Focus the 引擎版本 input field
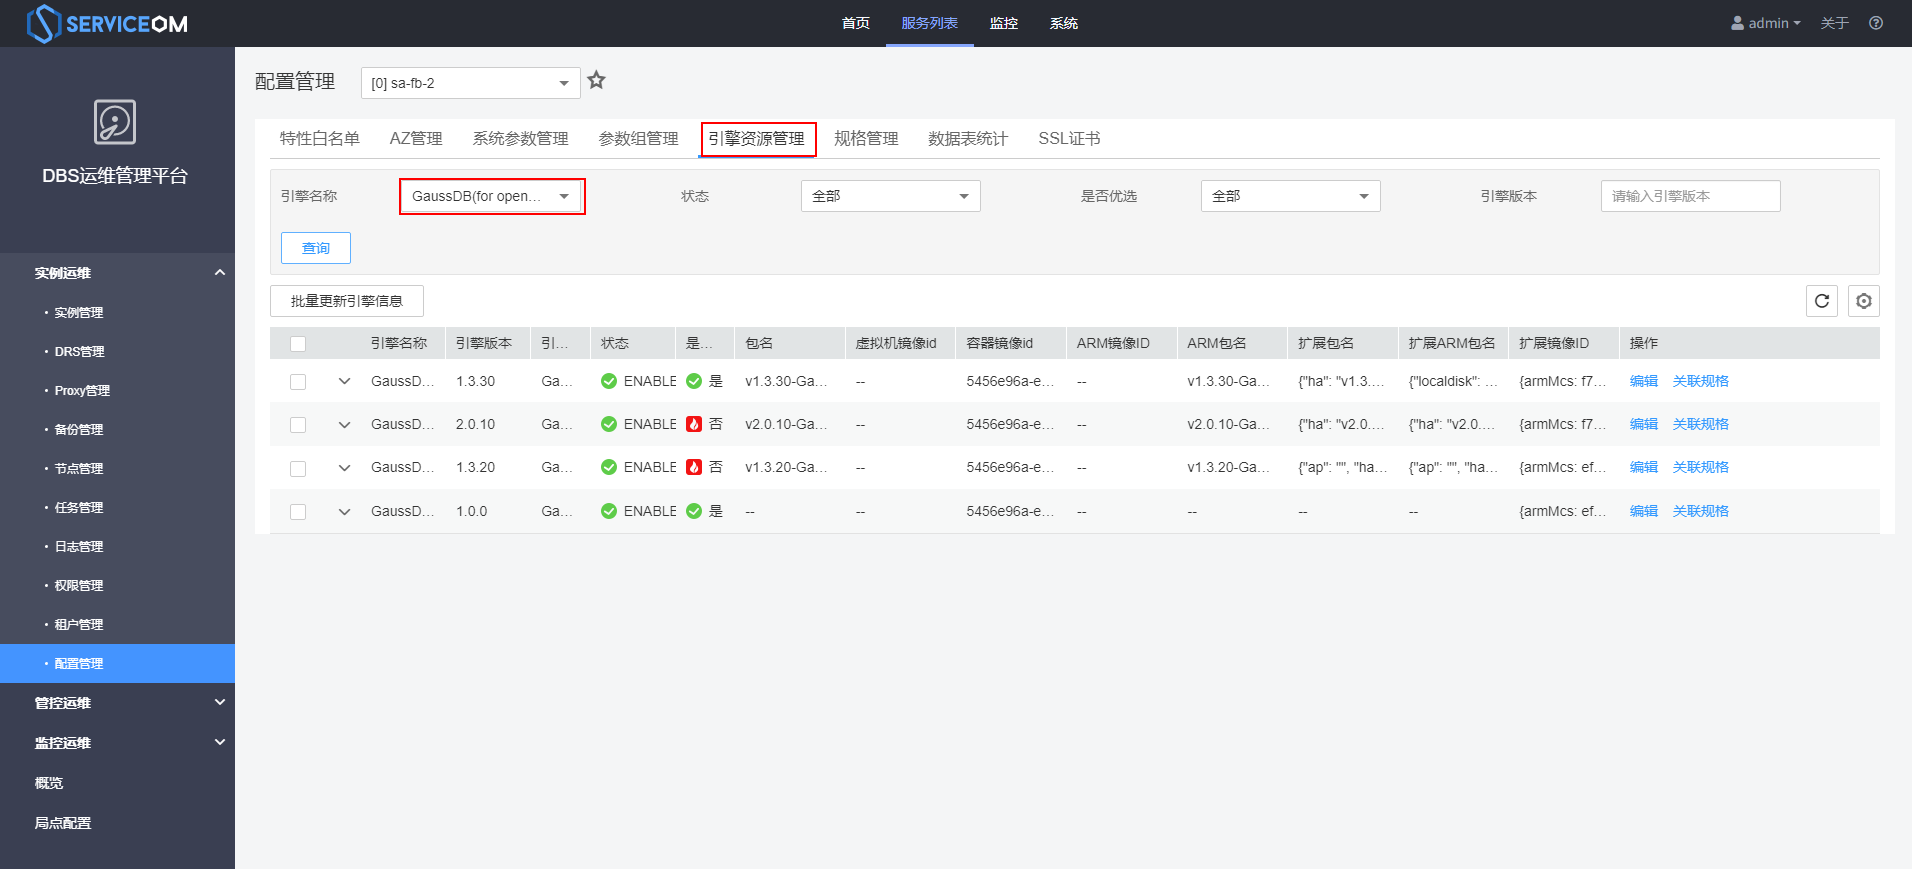The image size is (1912, 869). [x=1691, y=196]
